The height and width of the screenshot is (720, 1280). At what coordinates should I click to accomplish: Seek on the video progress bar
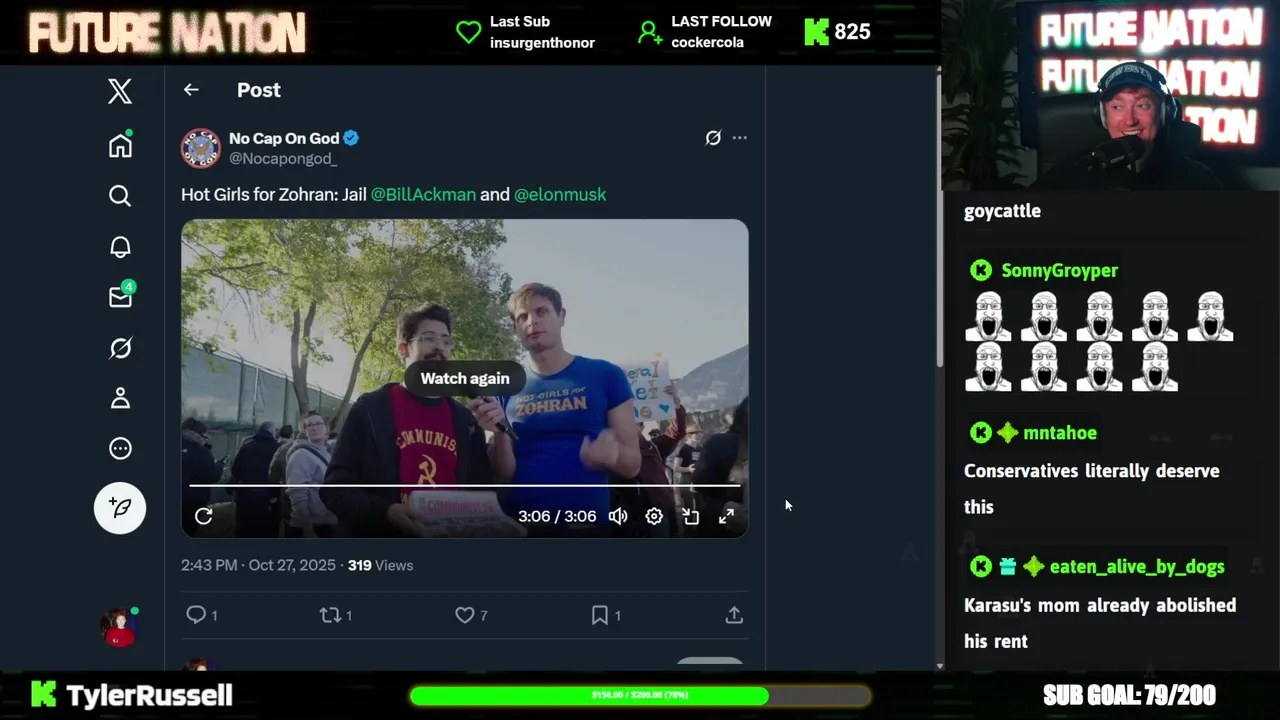click(465, 486)
